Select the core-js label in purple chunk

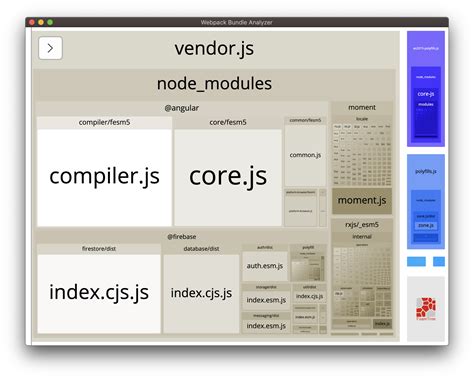click(x=426, y=94)
